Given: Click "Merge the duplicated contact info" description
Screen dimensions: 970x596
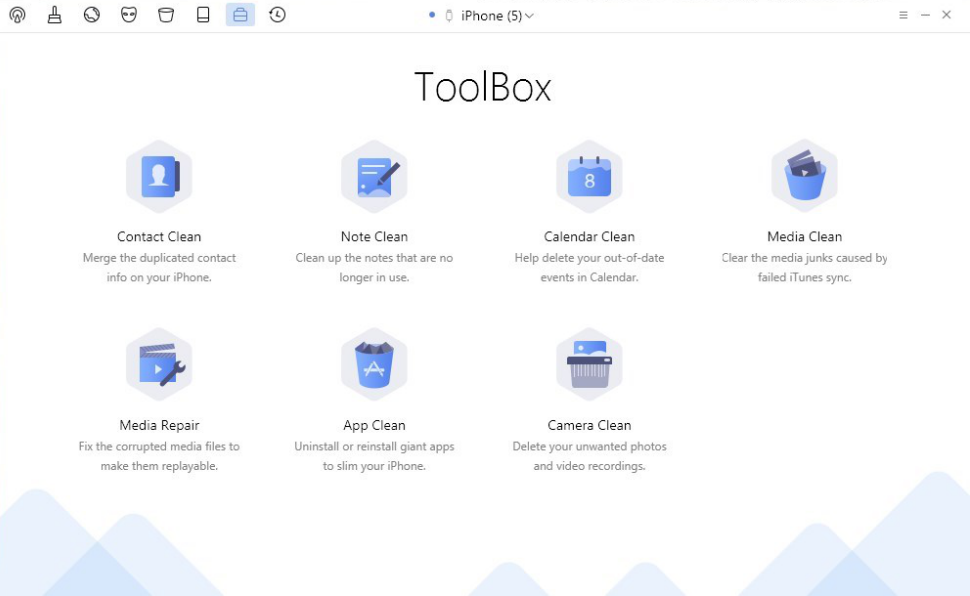Looking at the screenshot, I should coord(159,267).
